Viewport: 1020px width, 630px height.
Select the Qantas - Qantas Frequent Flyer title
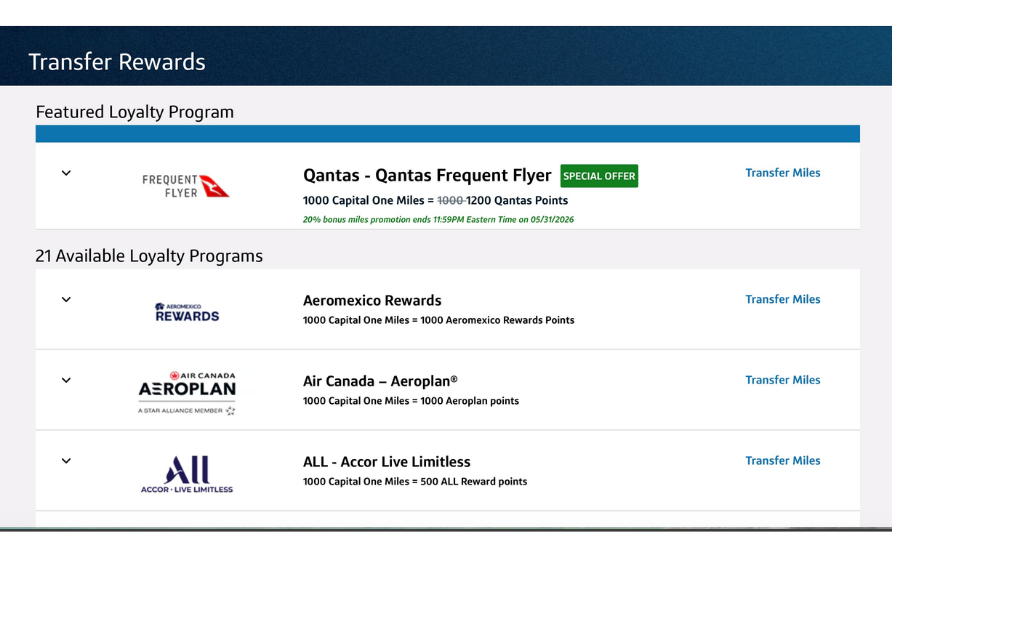coord(427,176)
